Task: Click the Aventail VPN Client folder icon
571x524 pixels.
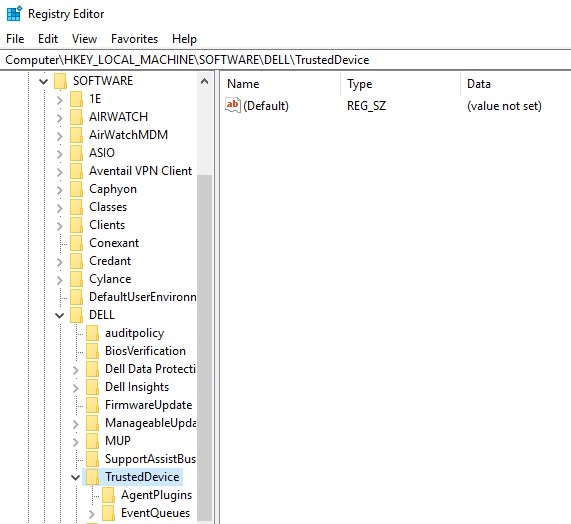Action: tap(76, 171)
